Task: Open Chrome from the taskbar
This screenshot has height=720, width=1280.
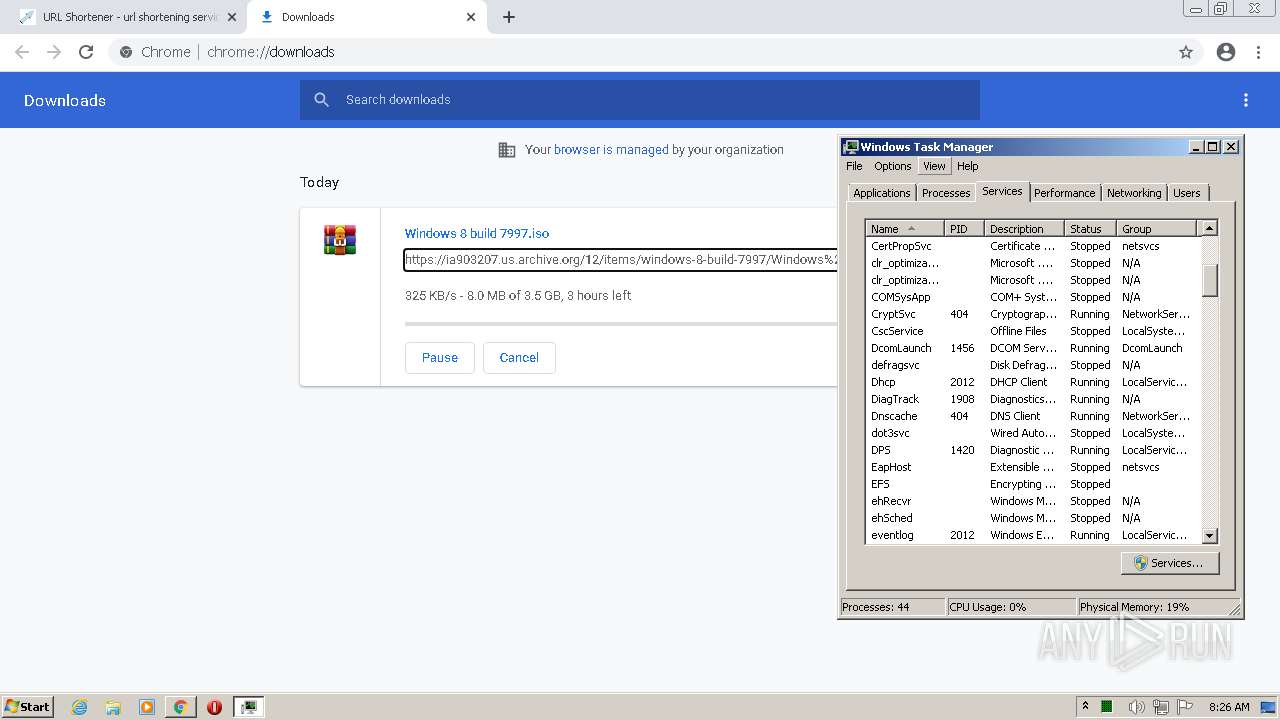Action: pyautogui.click(x=181, y=707)
